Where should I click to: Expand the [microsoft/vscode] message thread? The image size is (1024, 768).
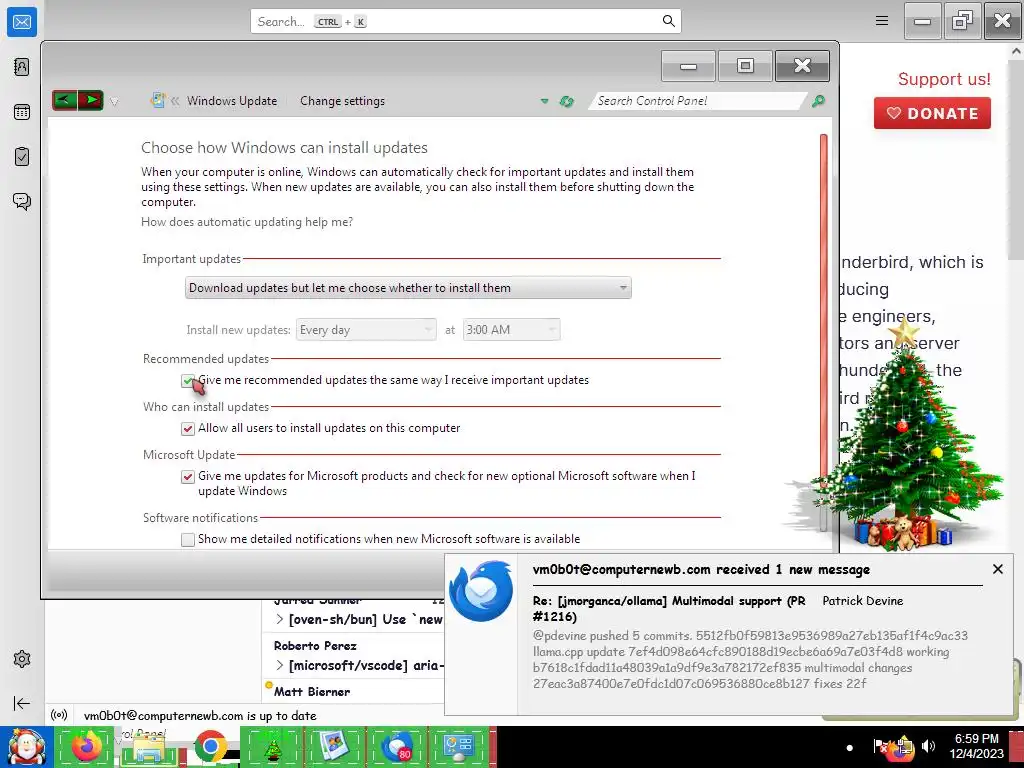[x=280, y=665]
